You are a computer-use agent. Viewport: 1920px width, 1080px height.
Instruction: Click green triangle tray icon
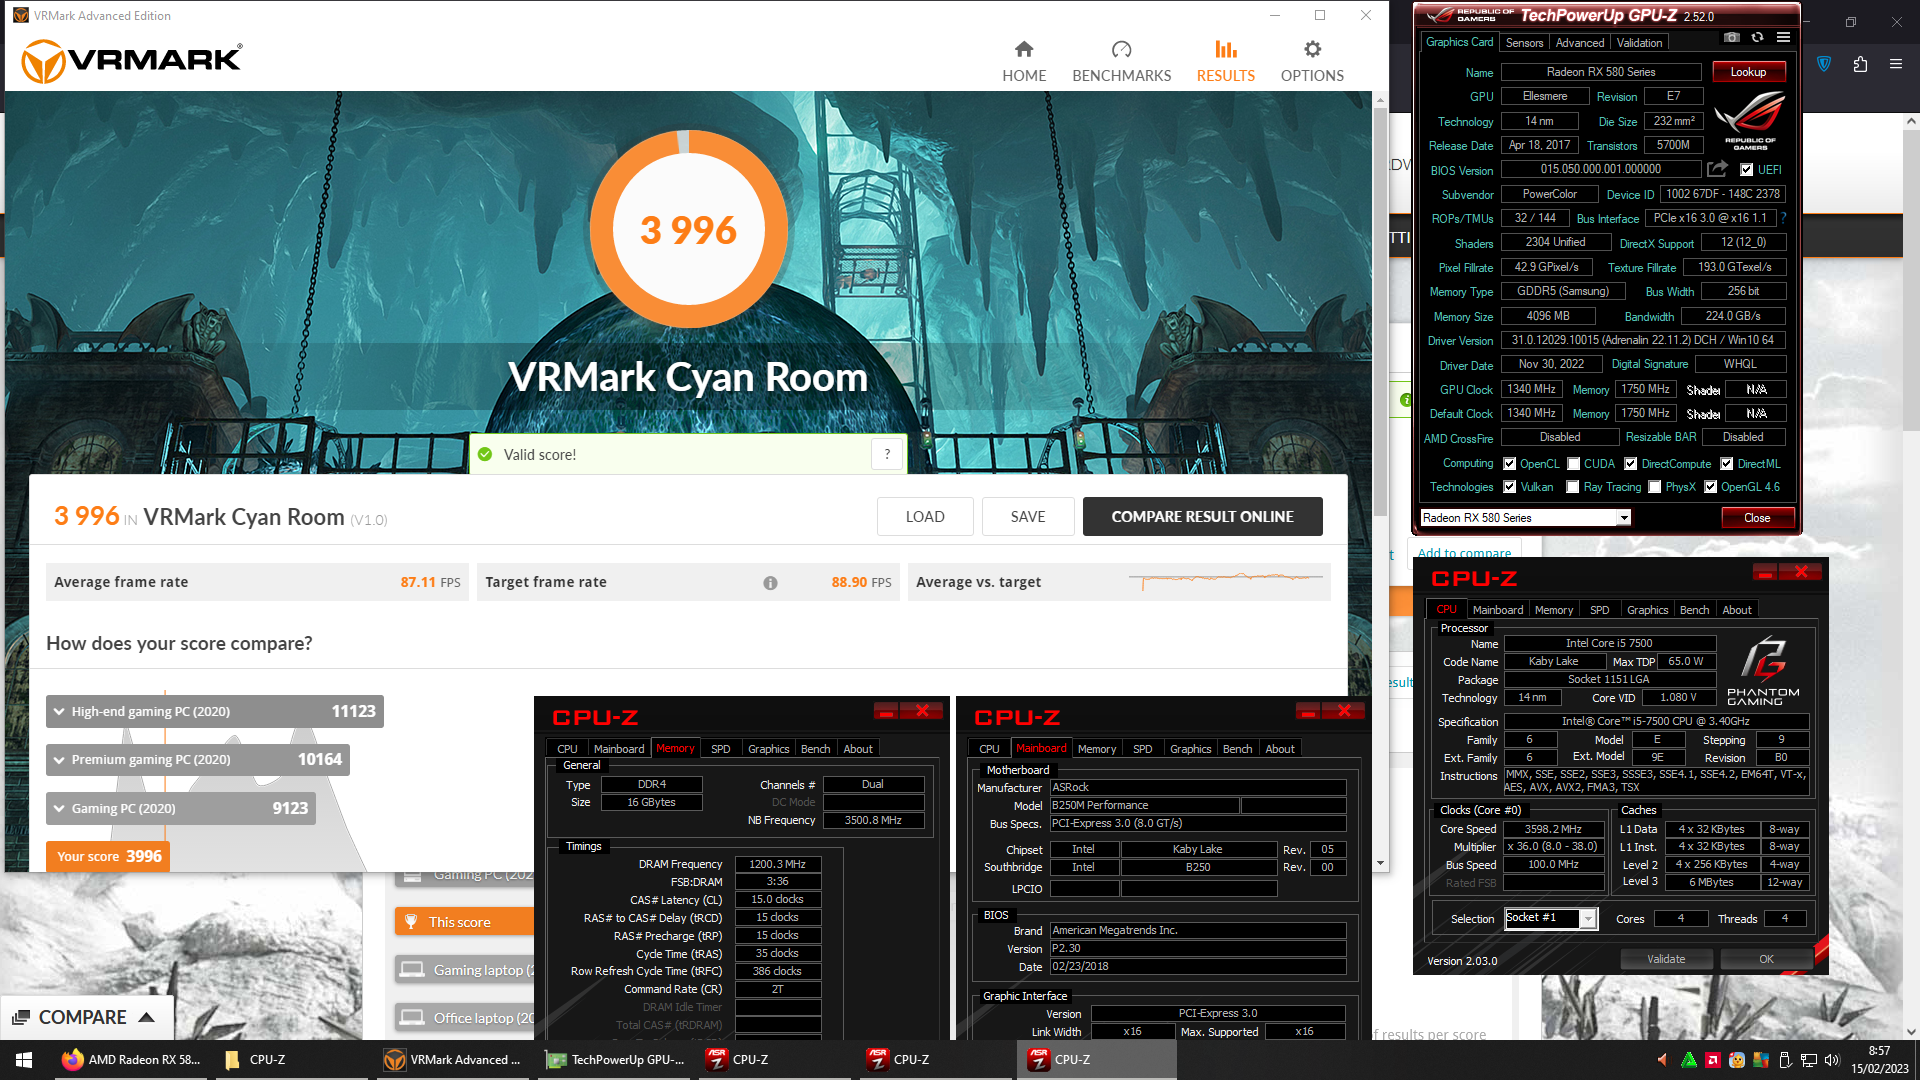(1689, 1060)
